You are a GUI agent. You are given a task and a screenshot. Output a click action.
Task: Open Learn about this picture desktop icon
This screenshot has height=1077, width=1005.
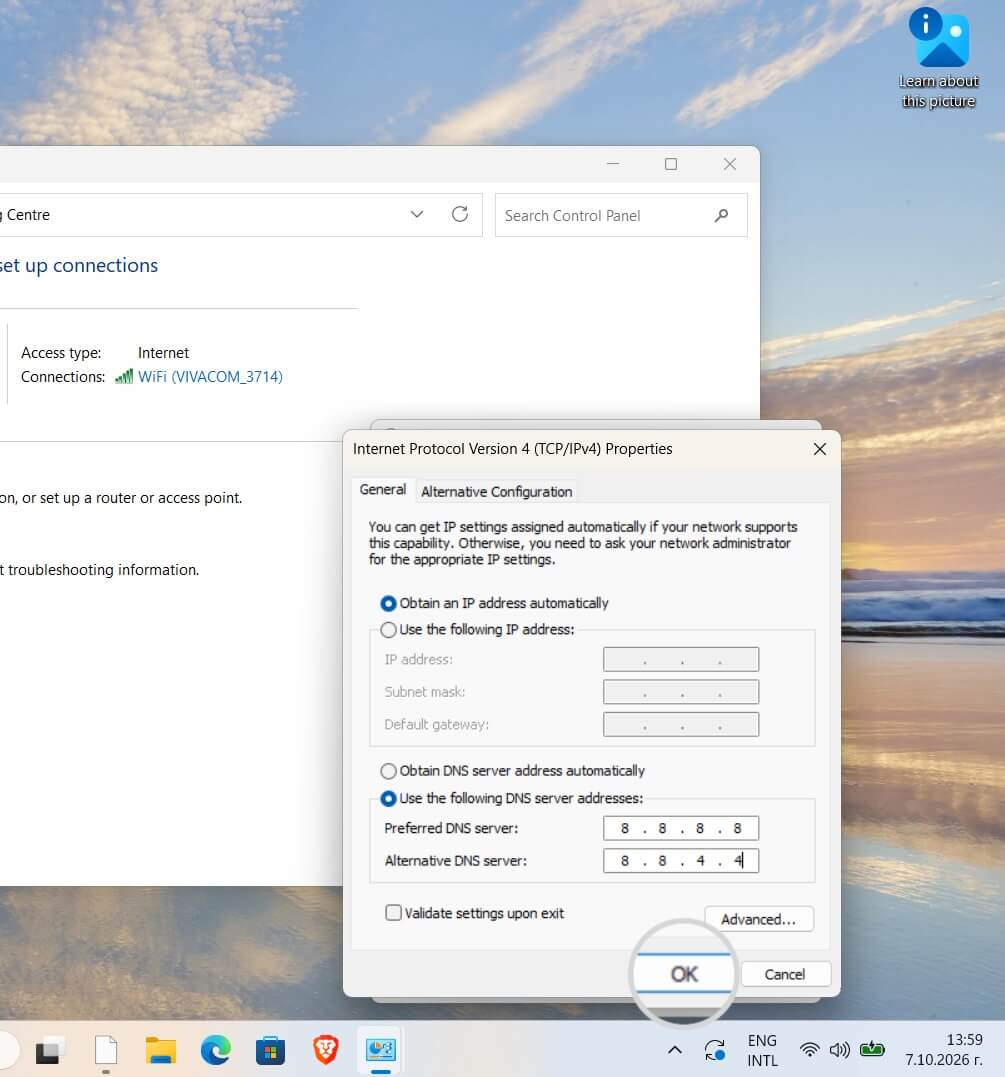coord(938,59)
